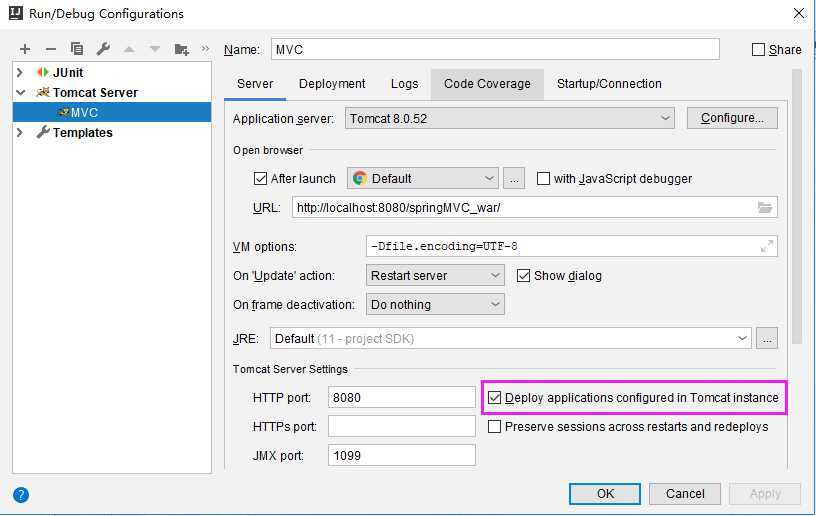
Task: Click the Apply button
Action: coord(765,494)
